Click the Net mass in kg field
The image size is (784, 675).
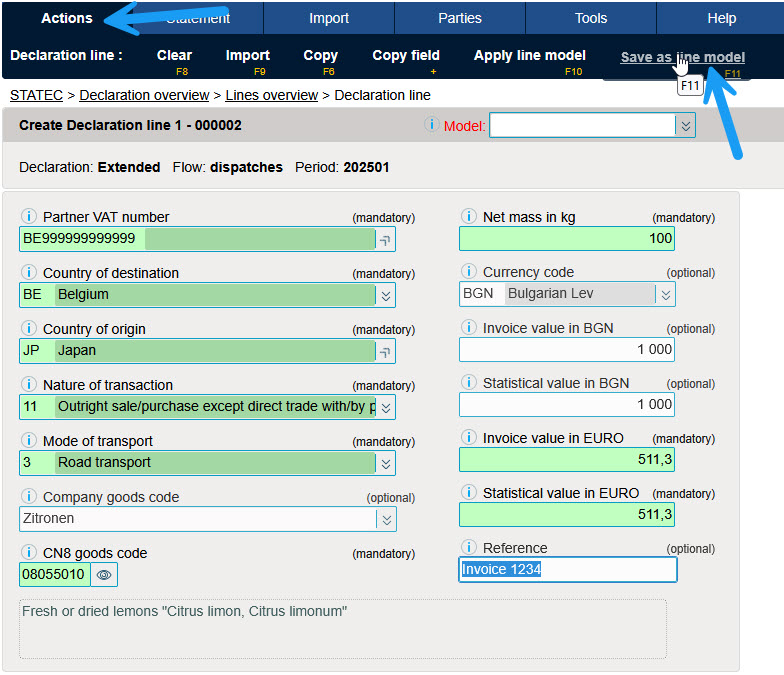tap(566, 238)
